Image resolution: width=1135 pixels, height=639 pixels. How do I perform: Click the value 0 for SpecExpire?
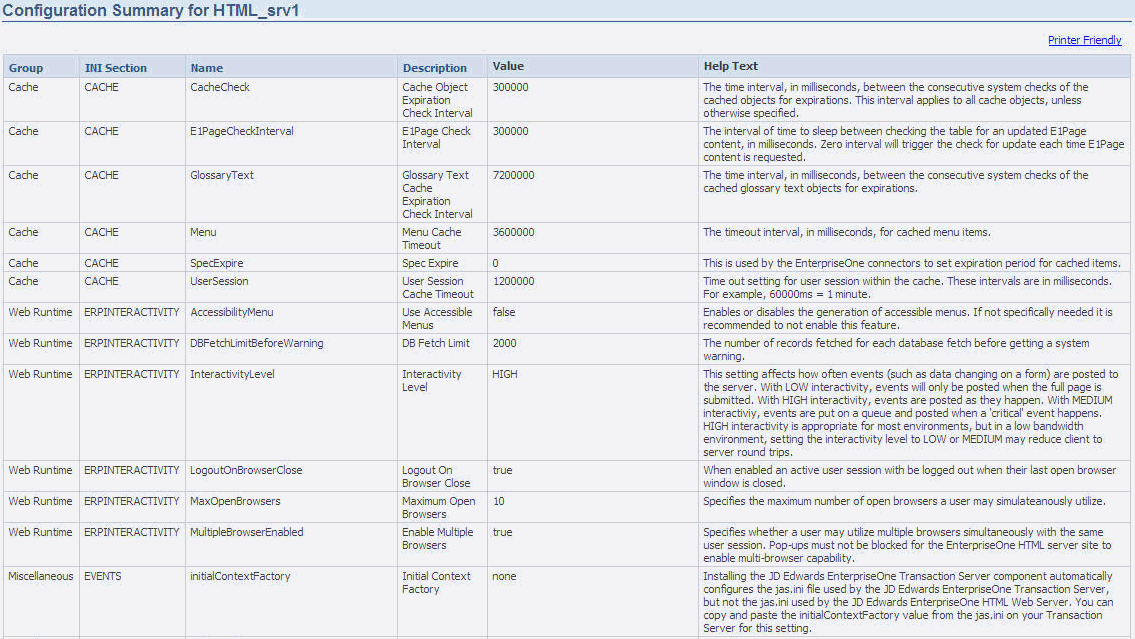495,263
